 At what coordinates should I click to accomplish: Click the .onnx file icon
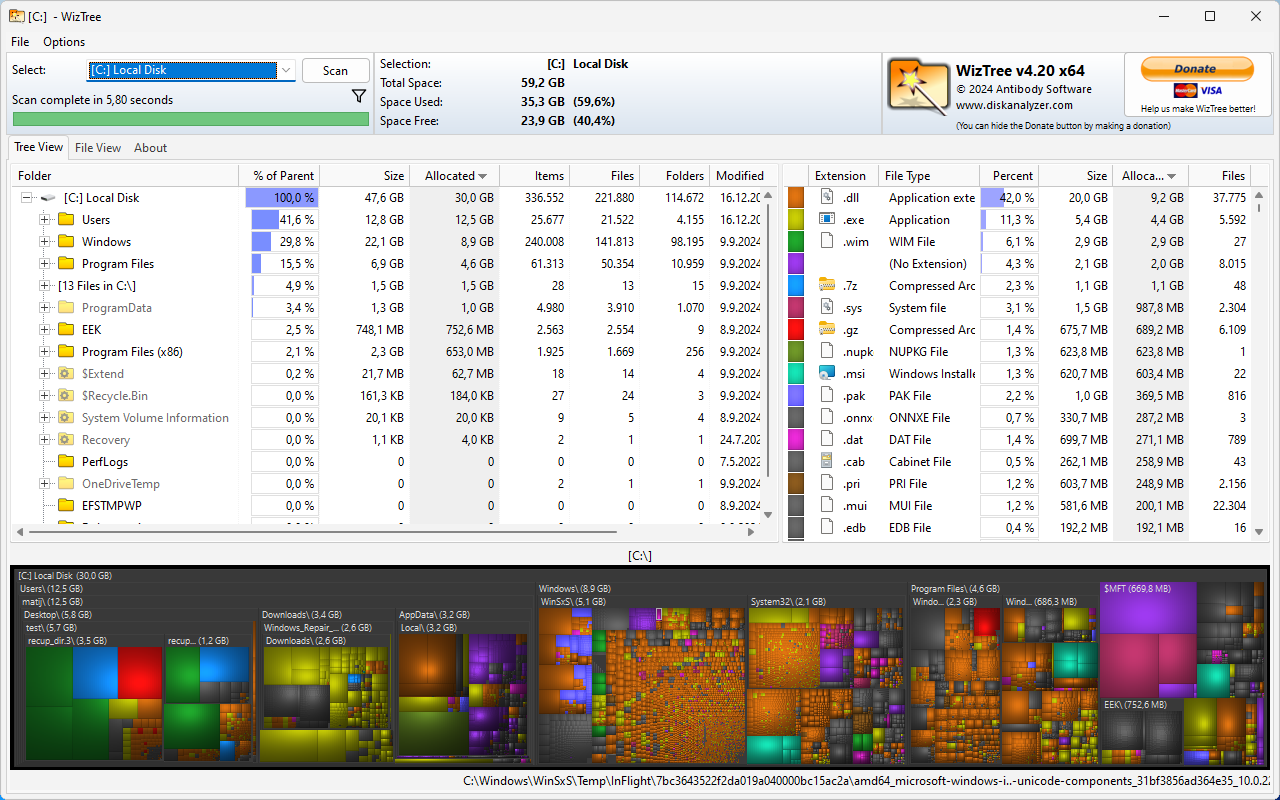[827, 417]
